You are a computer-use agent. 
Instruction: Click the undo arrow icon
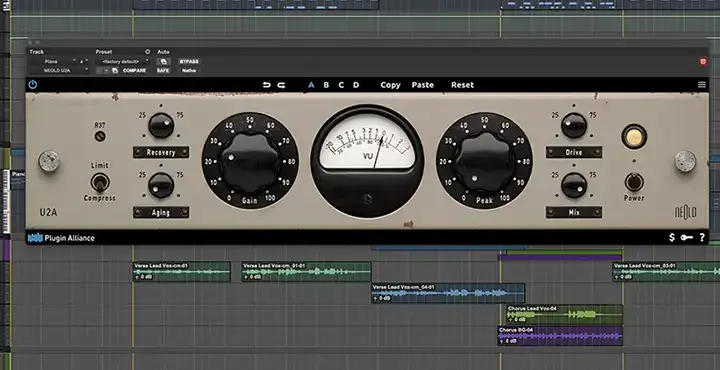tap(267, 85)
